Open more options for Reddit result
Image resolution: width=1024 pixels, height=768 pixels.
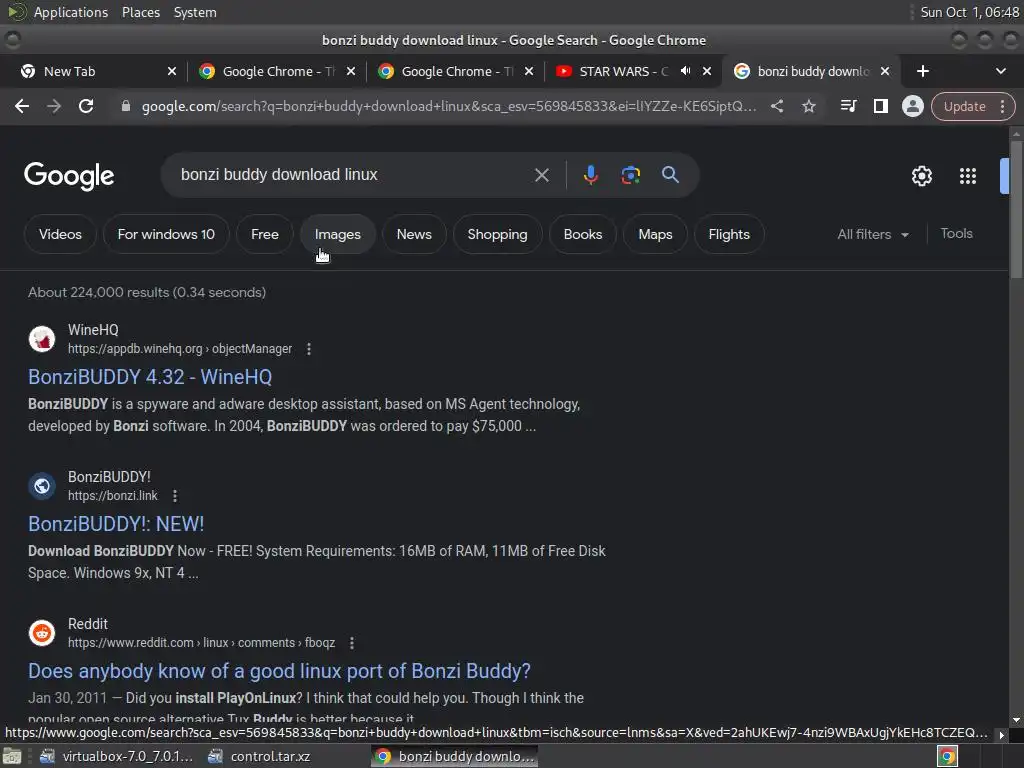(x=351, y=643)
